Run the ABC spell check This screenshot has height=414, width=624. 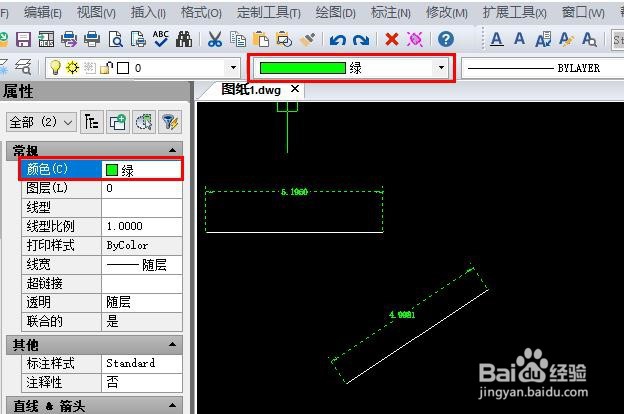(x=161, y=39)
